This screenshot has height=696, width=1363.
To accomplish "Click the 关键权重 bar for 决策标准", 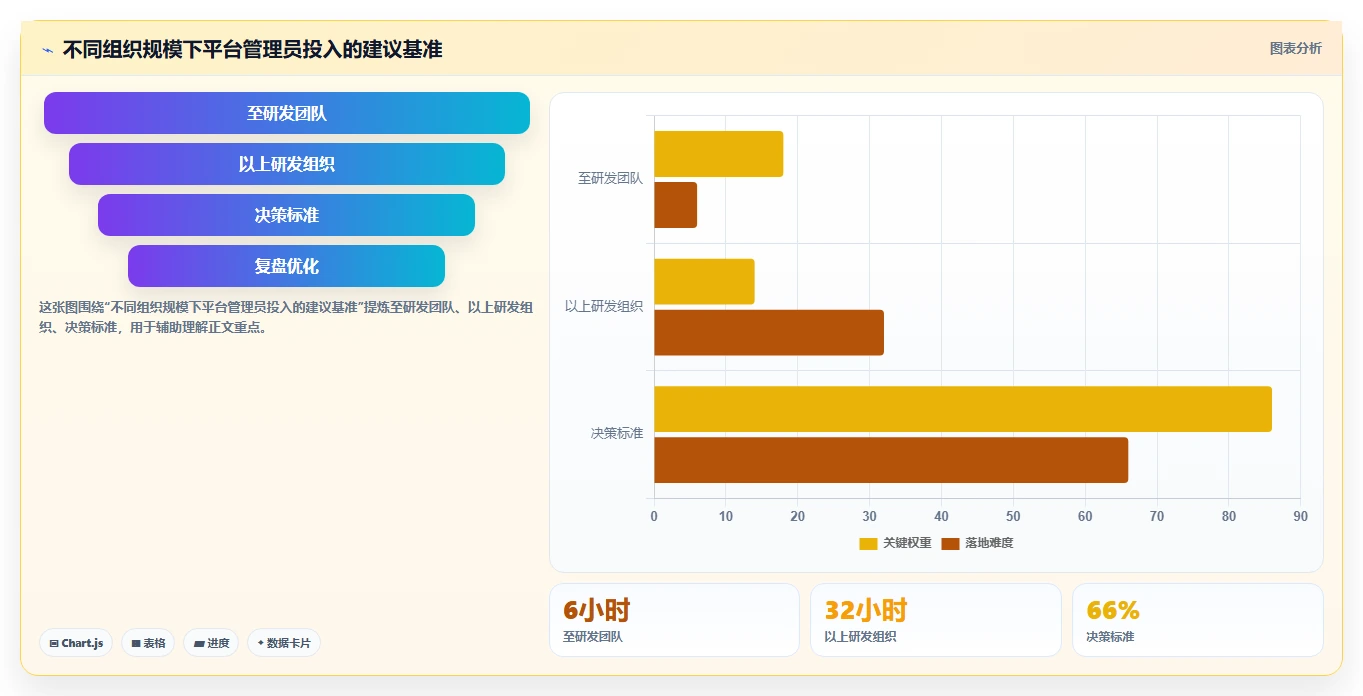I will tap(963, 409).
